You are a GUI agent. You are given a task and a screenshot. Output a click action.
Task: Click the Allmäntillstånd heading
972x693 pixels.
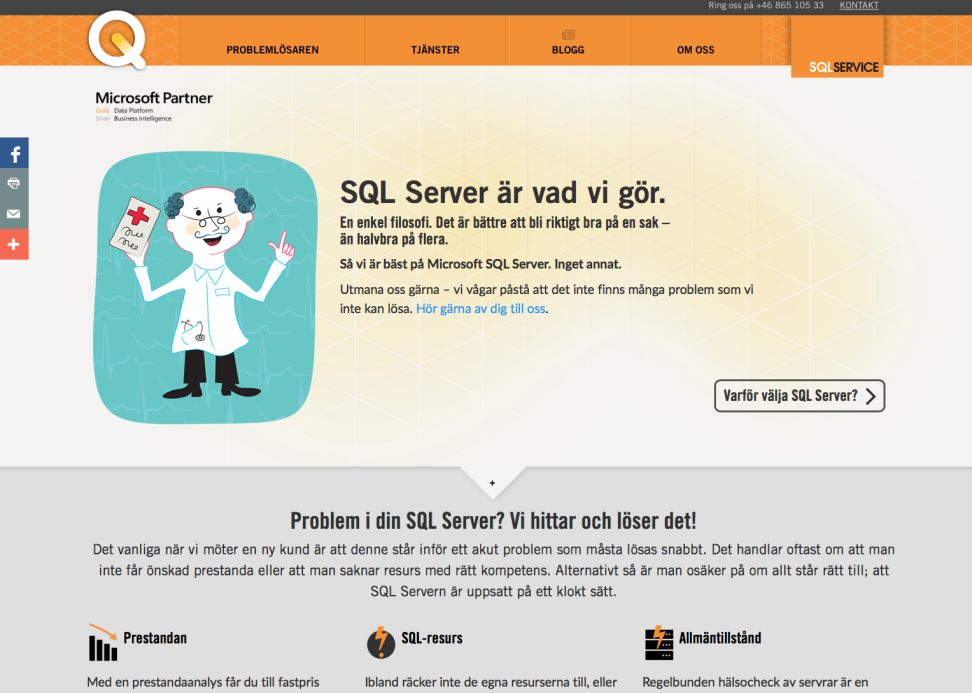tap(720, 638)
